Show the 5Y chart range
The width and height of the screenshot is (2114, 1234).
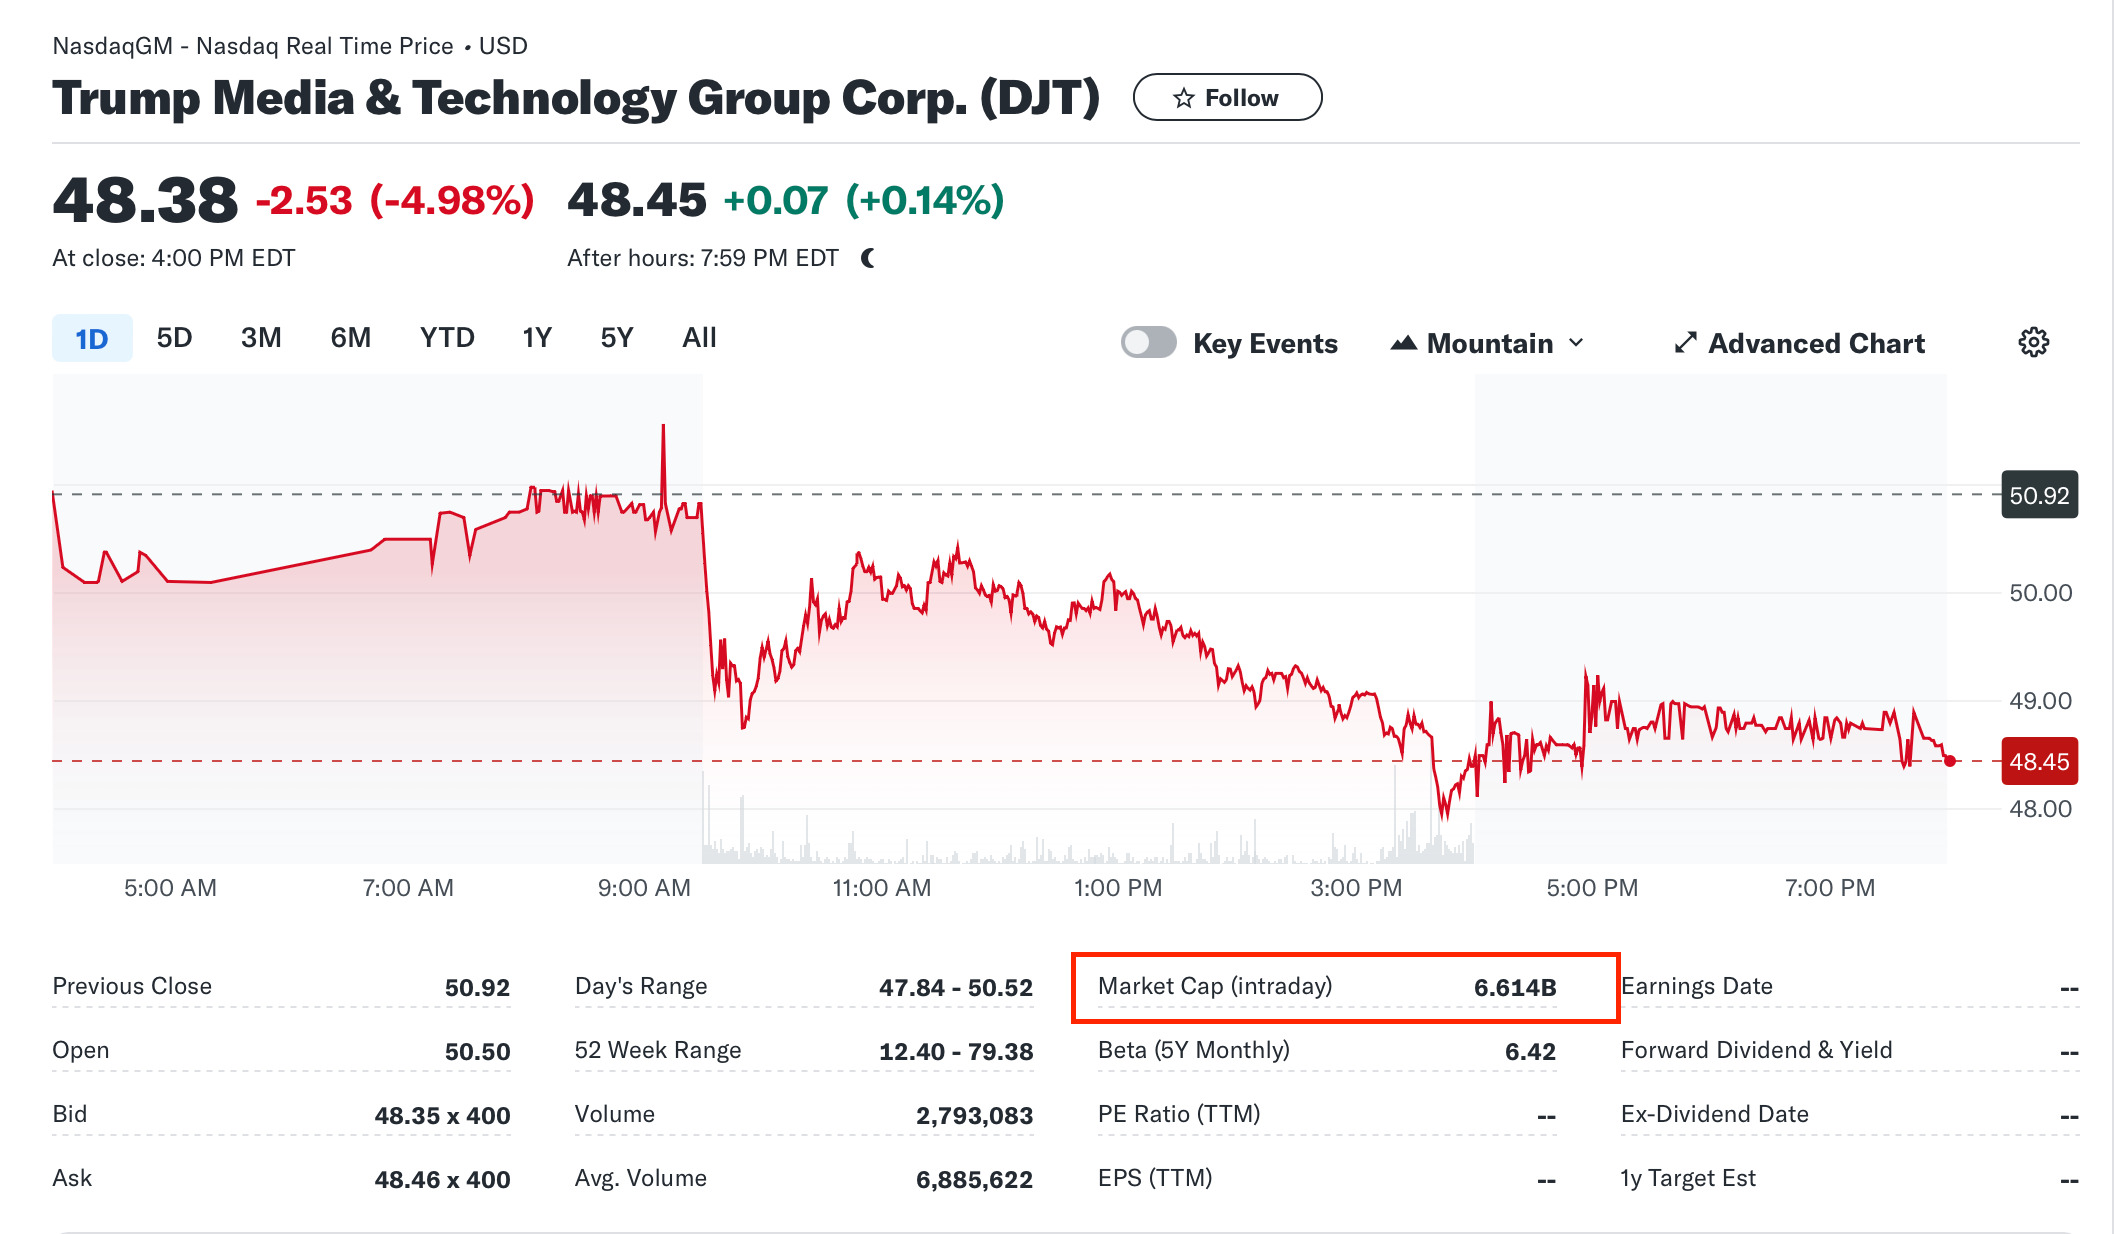tap(616, 338)
